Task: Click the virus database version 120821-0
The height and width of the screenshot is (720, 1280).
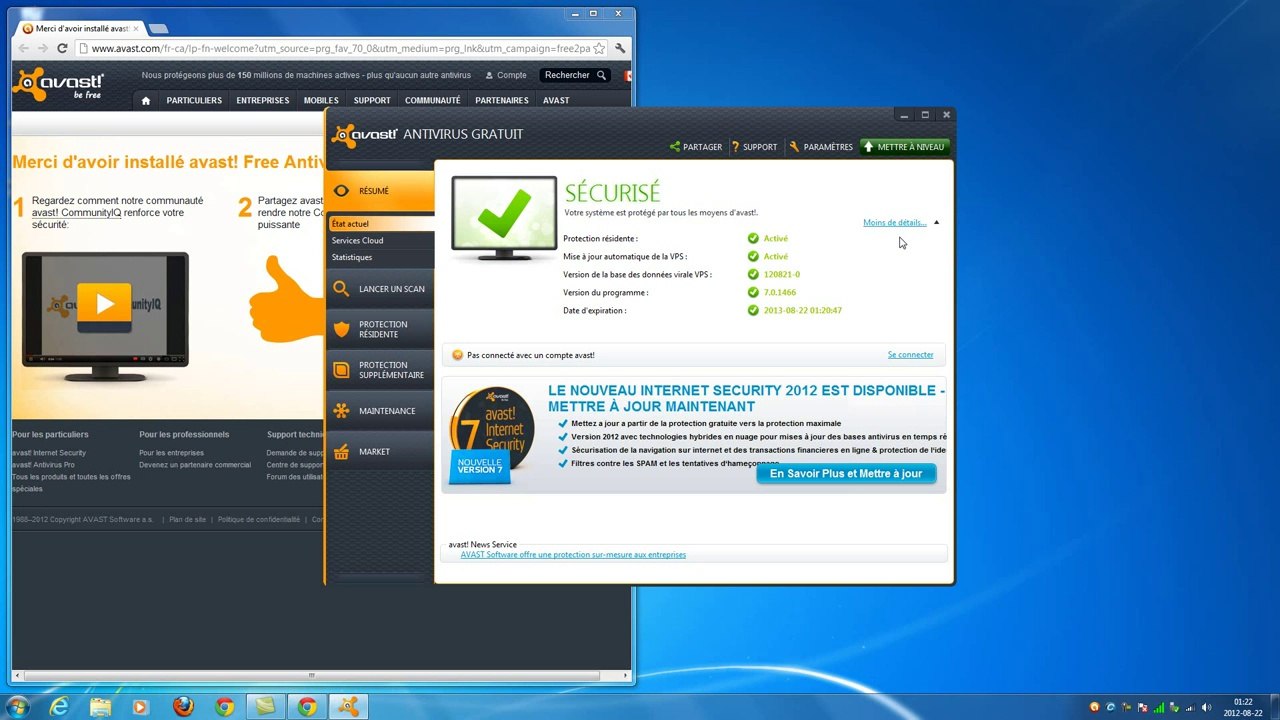Action: pyautogui.click(x=774, y=275)
